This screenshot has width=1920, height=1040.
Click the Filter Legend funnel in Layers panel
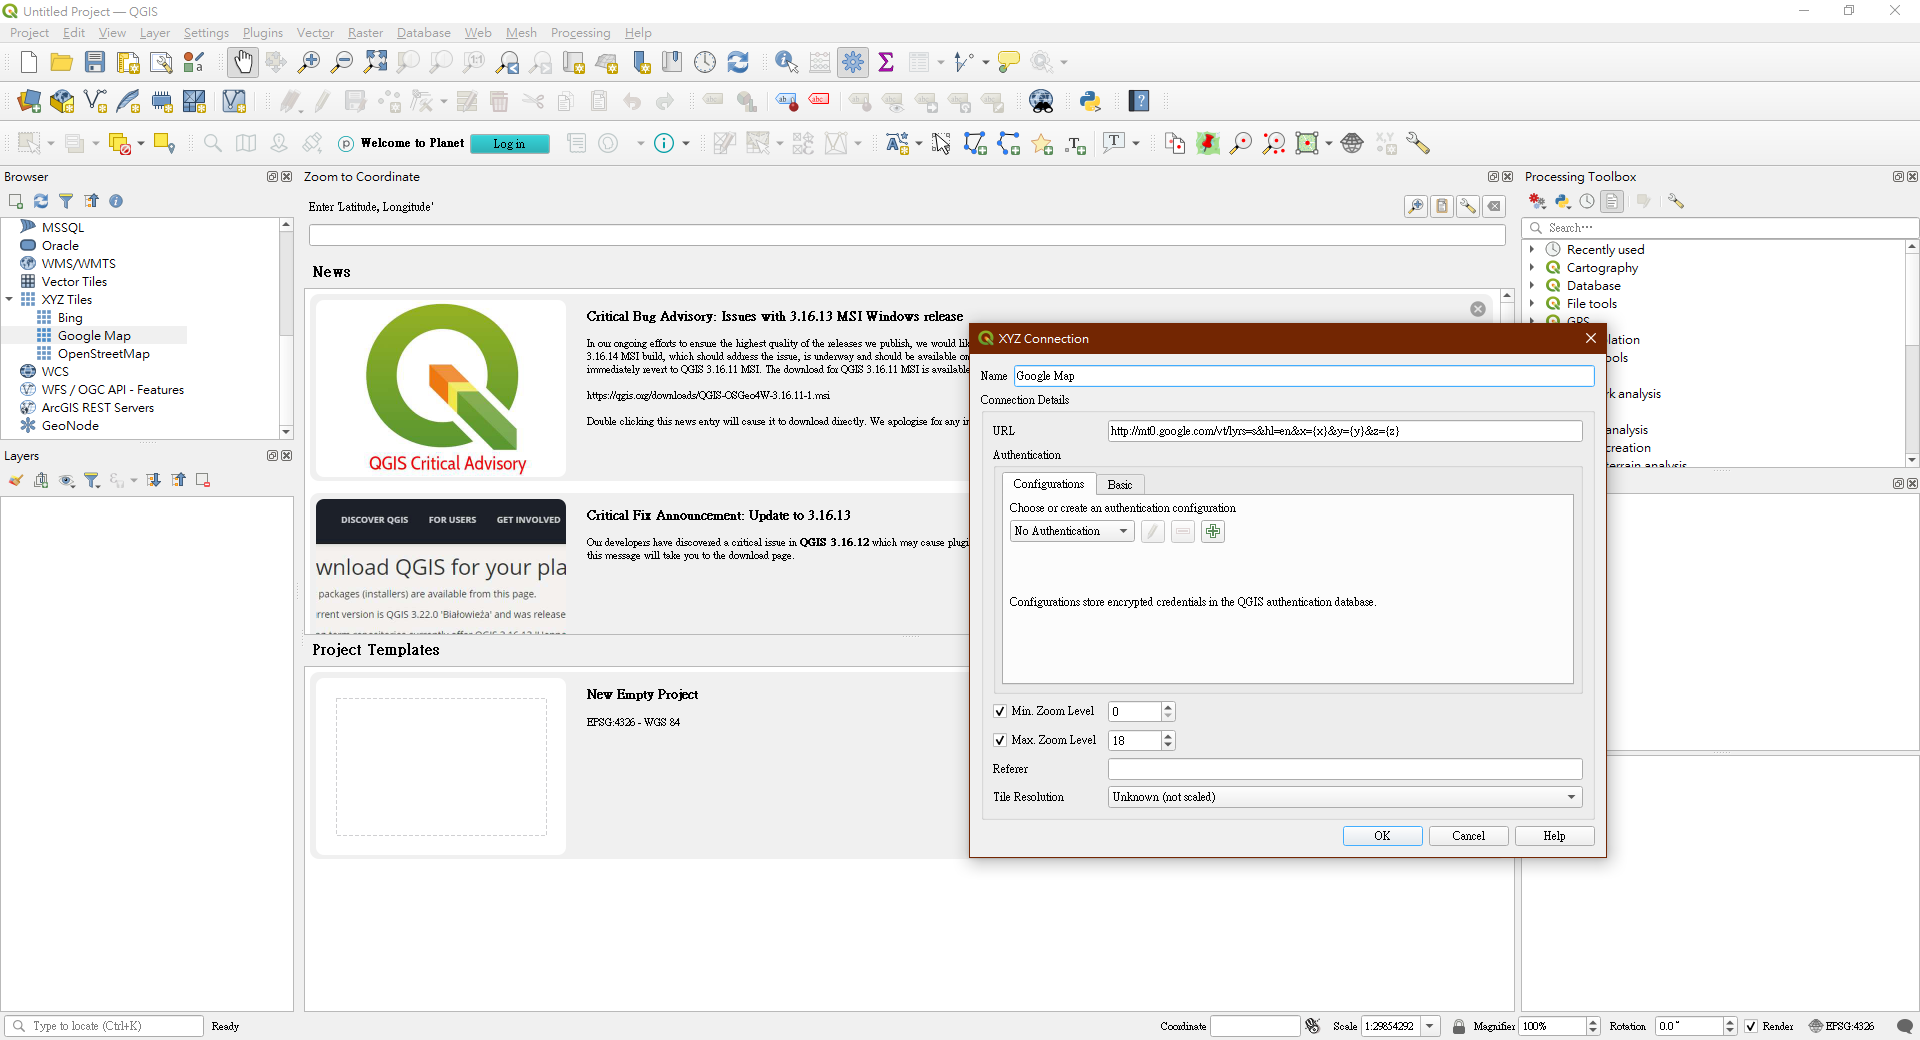[92, 480]
